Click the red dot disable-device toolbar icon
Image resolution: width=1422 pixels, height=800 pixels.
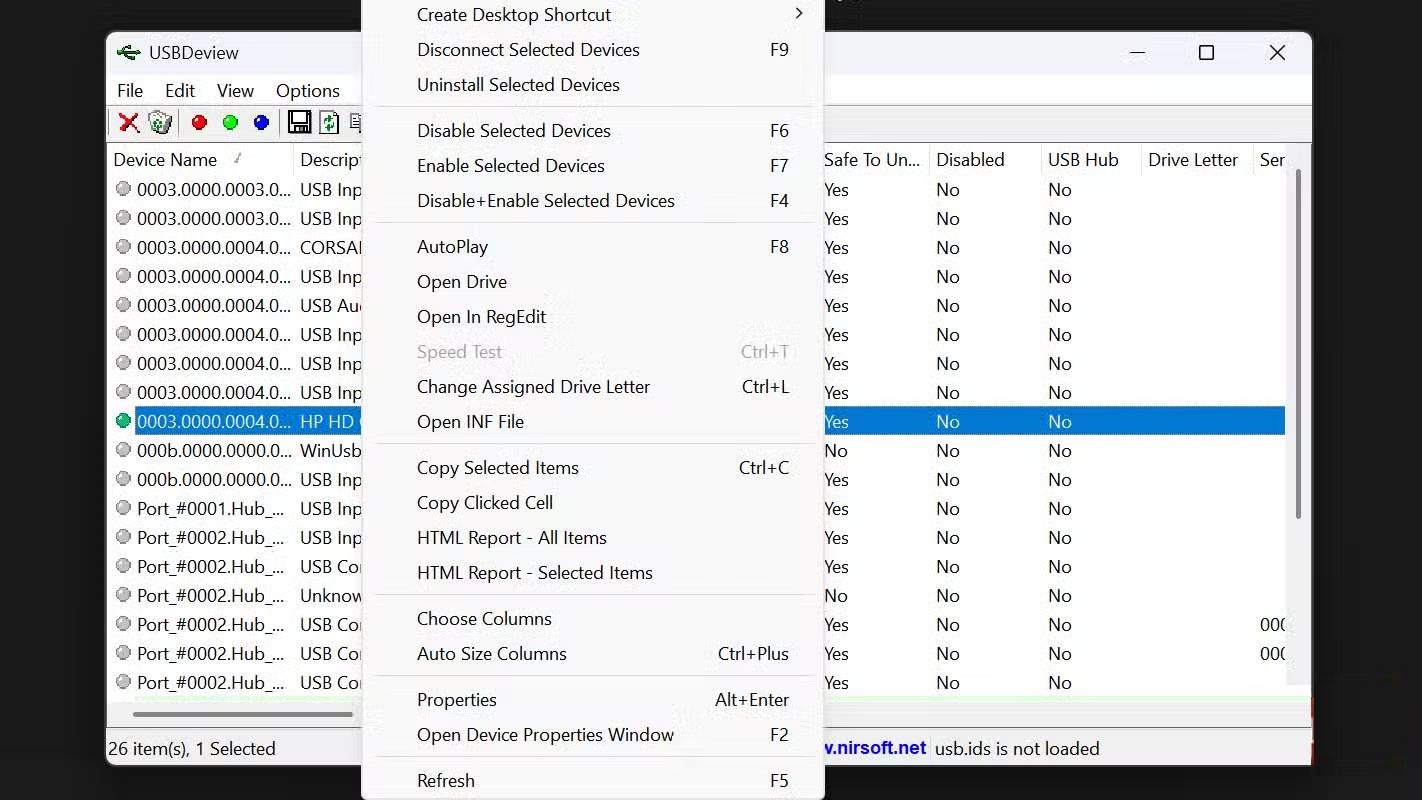tap(199, 122)
